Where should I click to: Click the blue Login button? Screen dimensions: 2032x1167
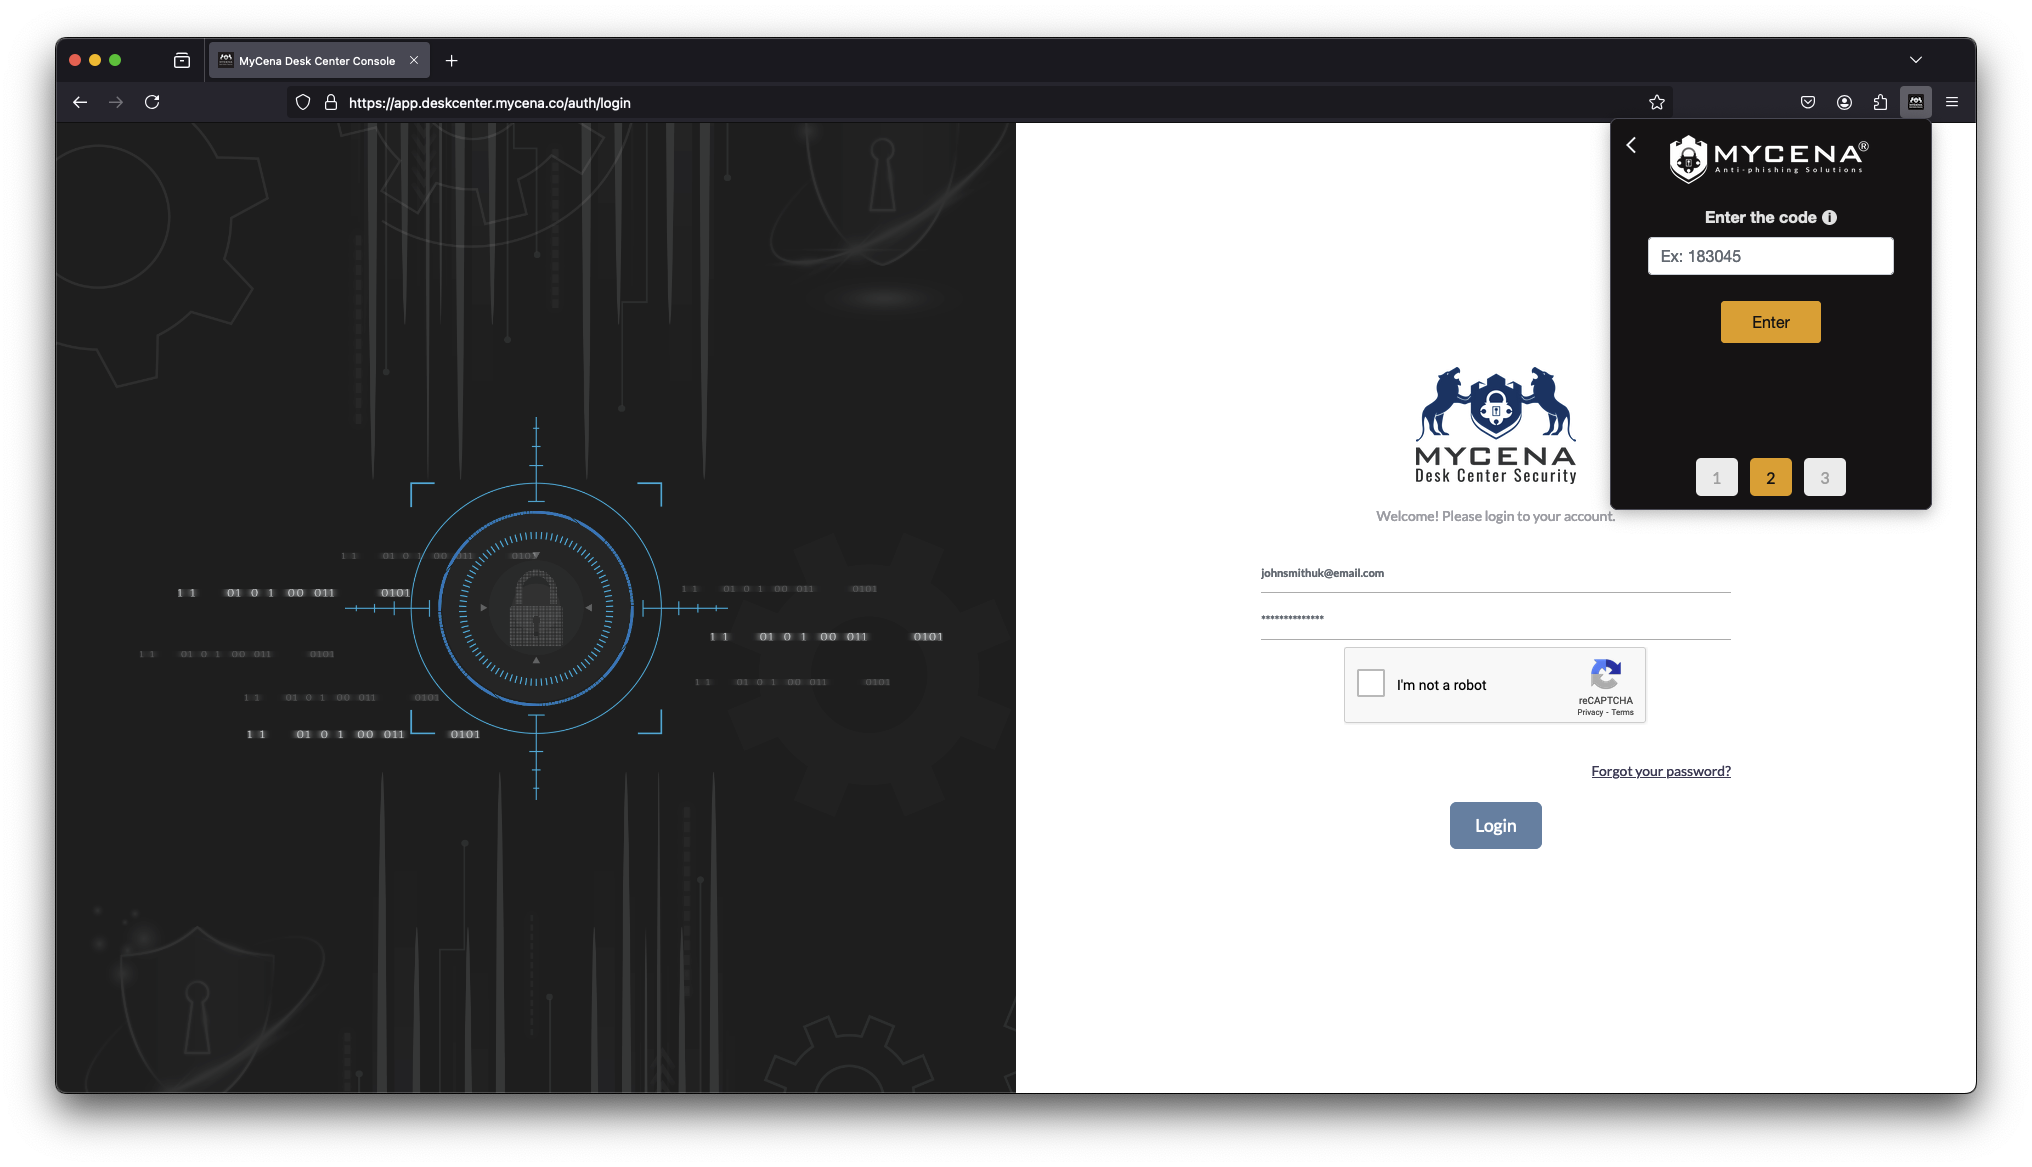[1495, 825]
